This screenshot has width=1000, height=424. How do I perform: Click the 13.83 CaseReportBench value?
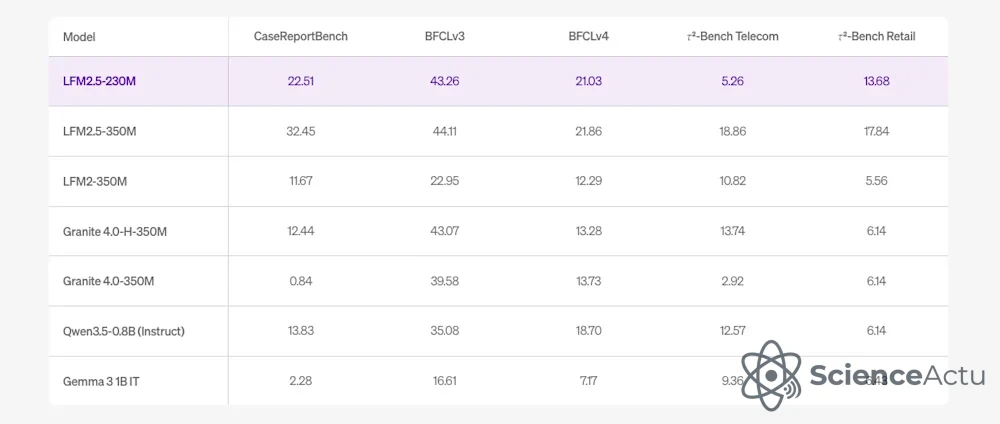(301, 331)
